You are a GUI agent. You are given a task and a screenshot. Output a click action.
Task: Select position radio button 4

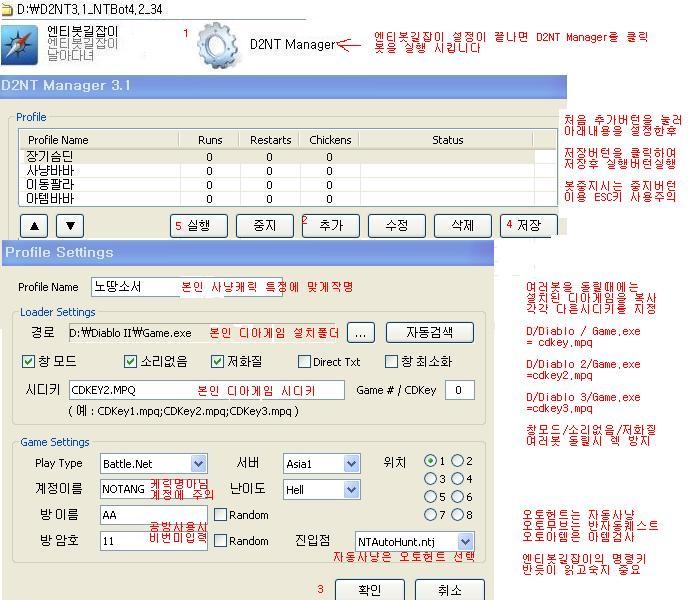pyautogui.click(x=458, y=479)
